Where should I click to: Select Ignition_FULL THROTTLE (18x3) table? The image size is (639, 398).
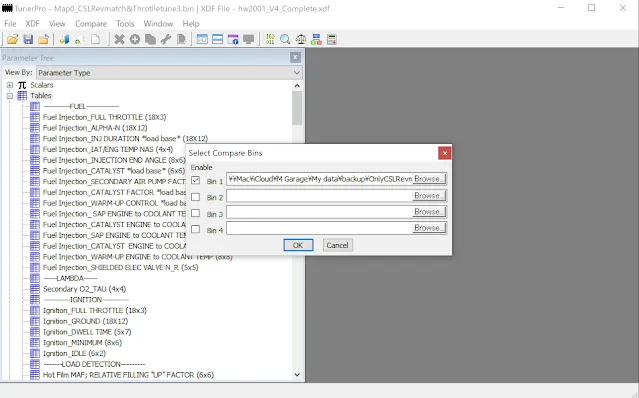pyautogui.click(x=95, y=310)
